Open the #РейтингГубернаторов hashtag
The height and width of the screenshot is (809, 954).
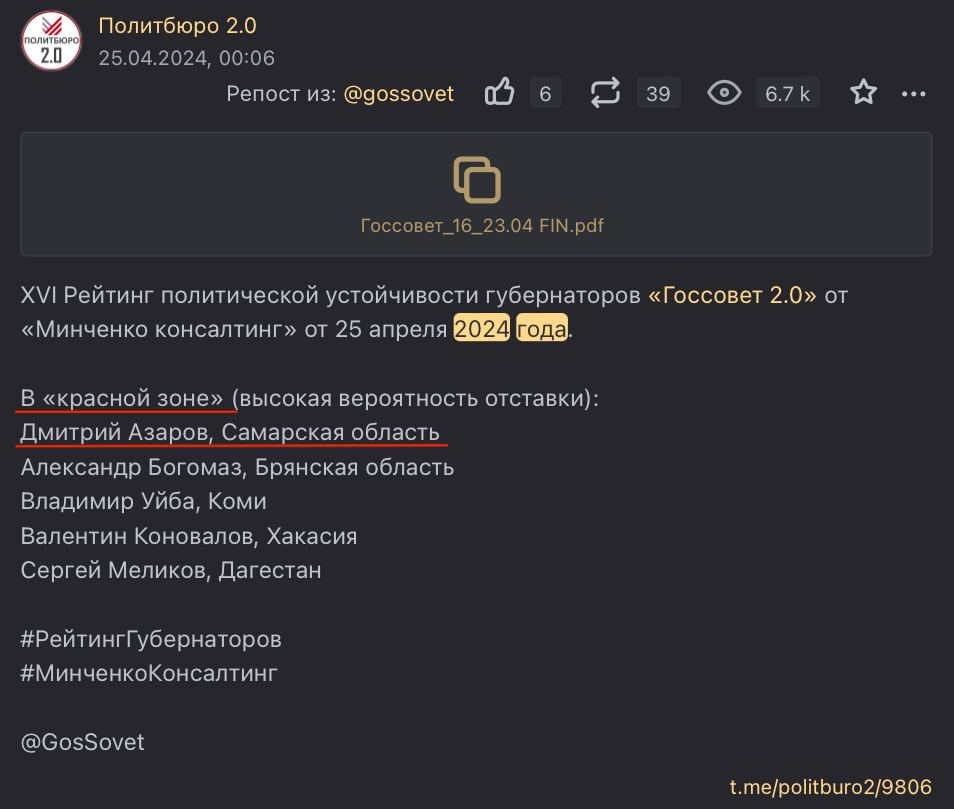point(151,639)
